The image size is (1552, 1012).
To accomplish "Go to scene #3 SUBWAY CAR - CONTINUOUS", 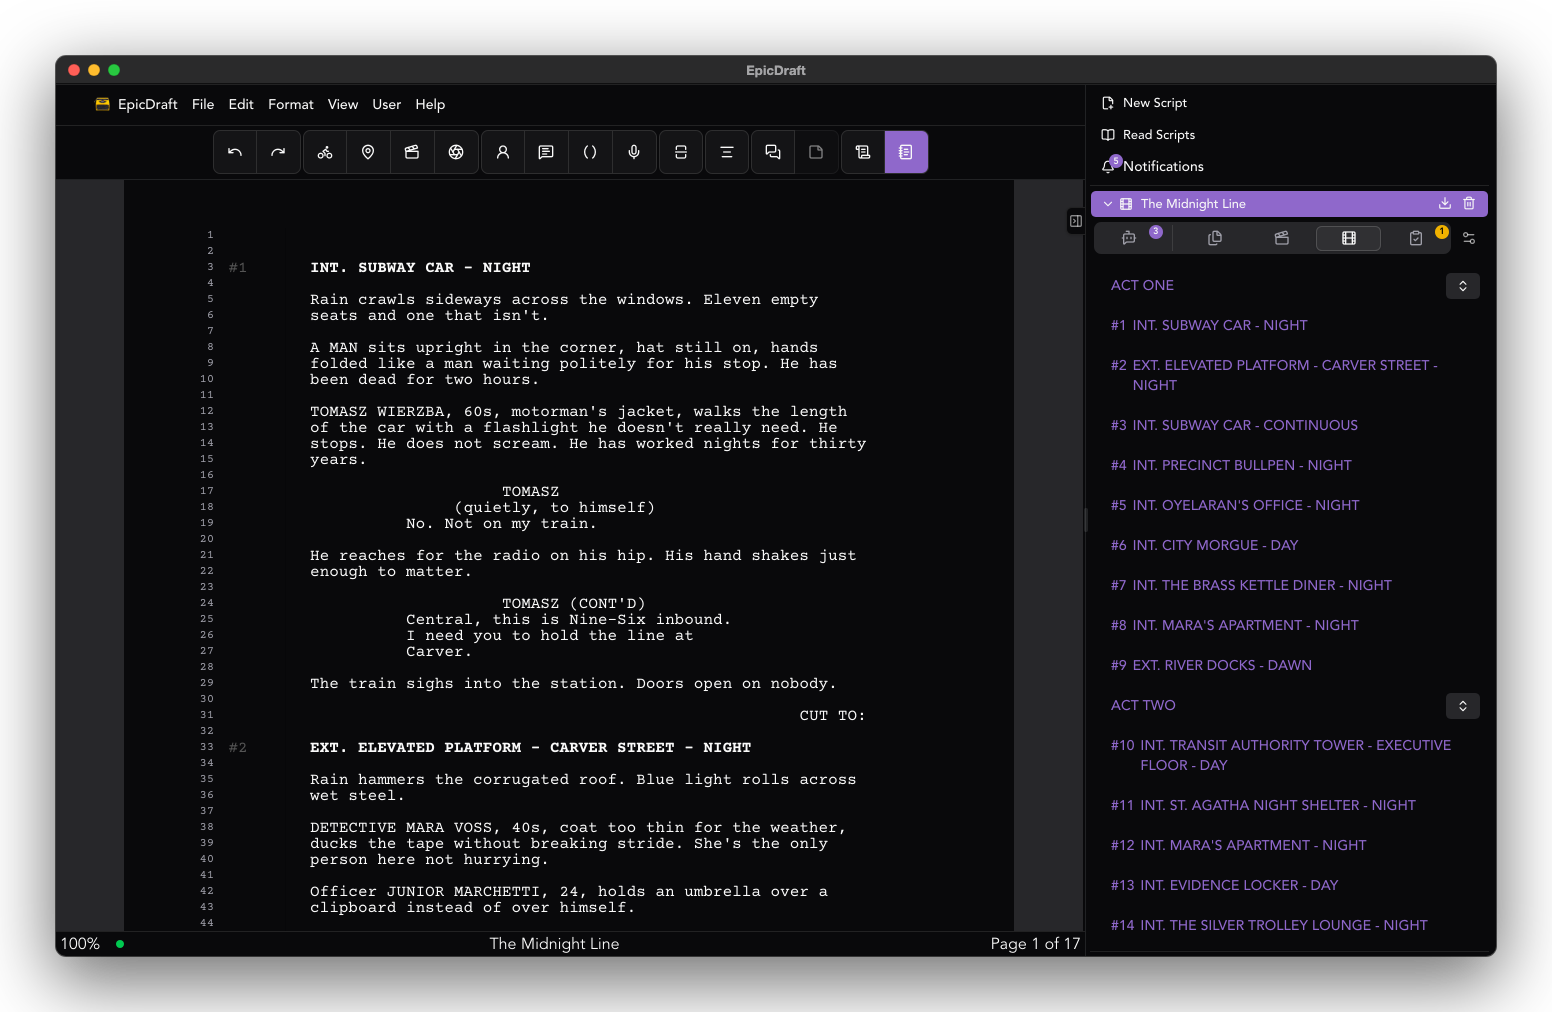I will [x=1234, y=425].
